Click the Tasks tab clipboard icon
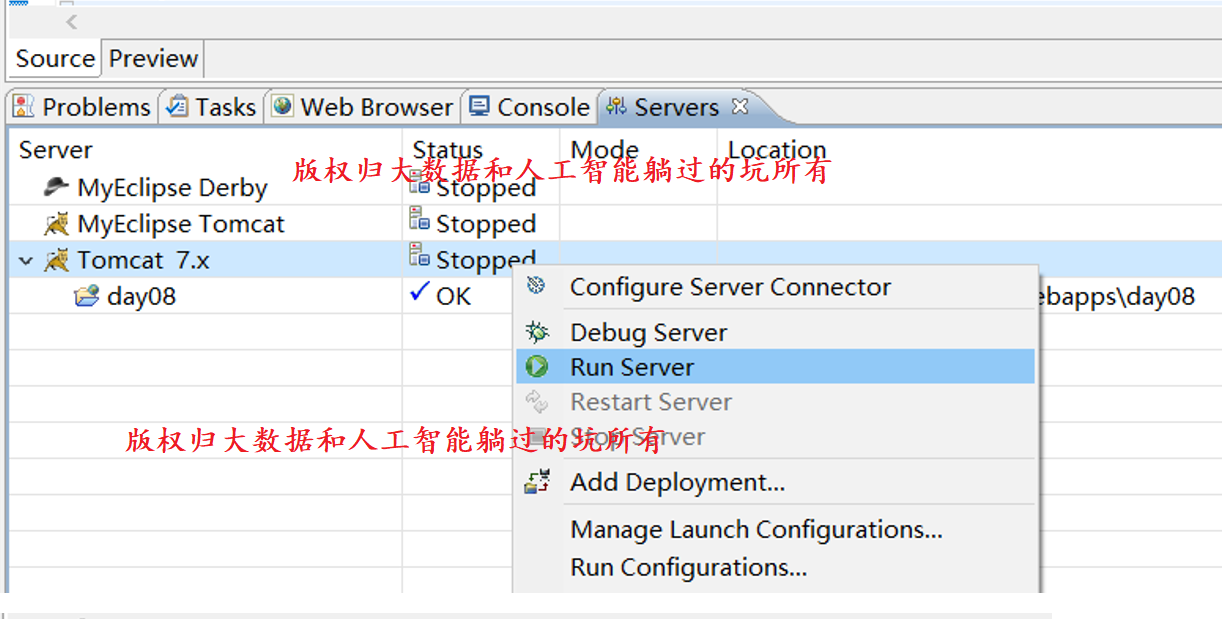The image size is (1222, 619). coord(178,106)
